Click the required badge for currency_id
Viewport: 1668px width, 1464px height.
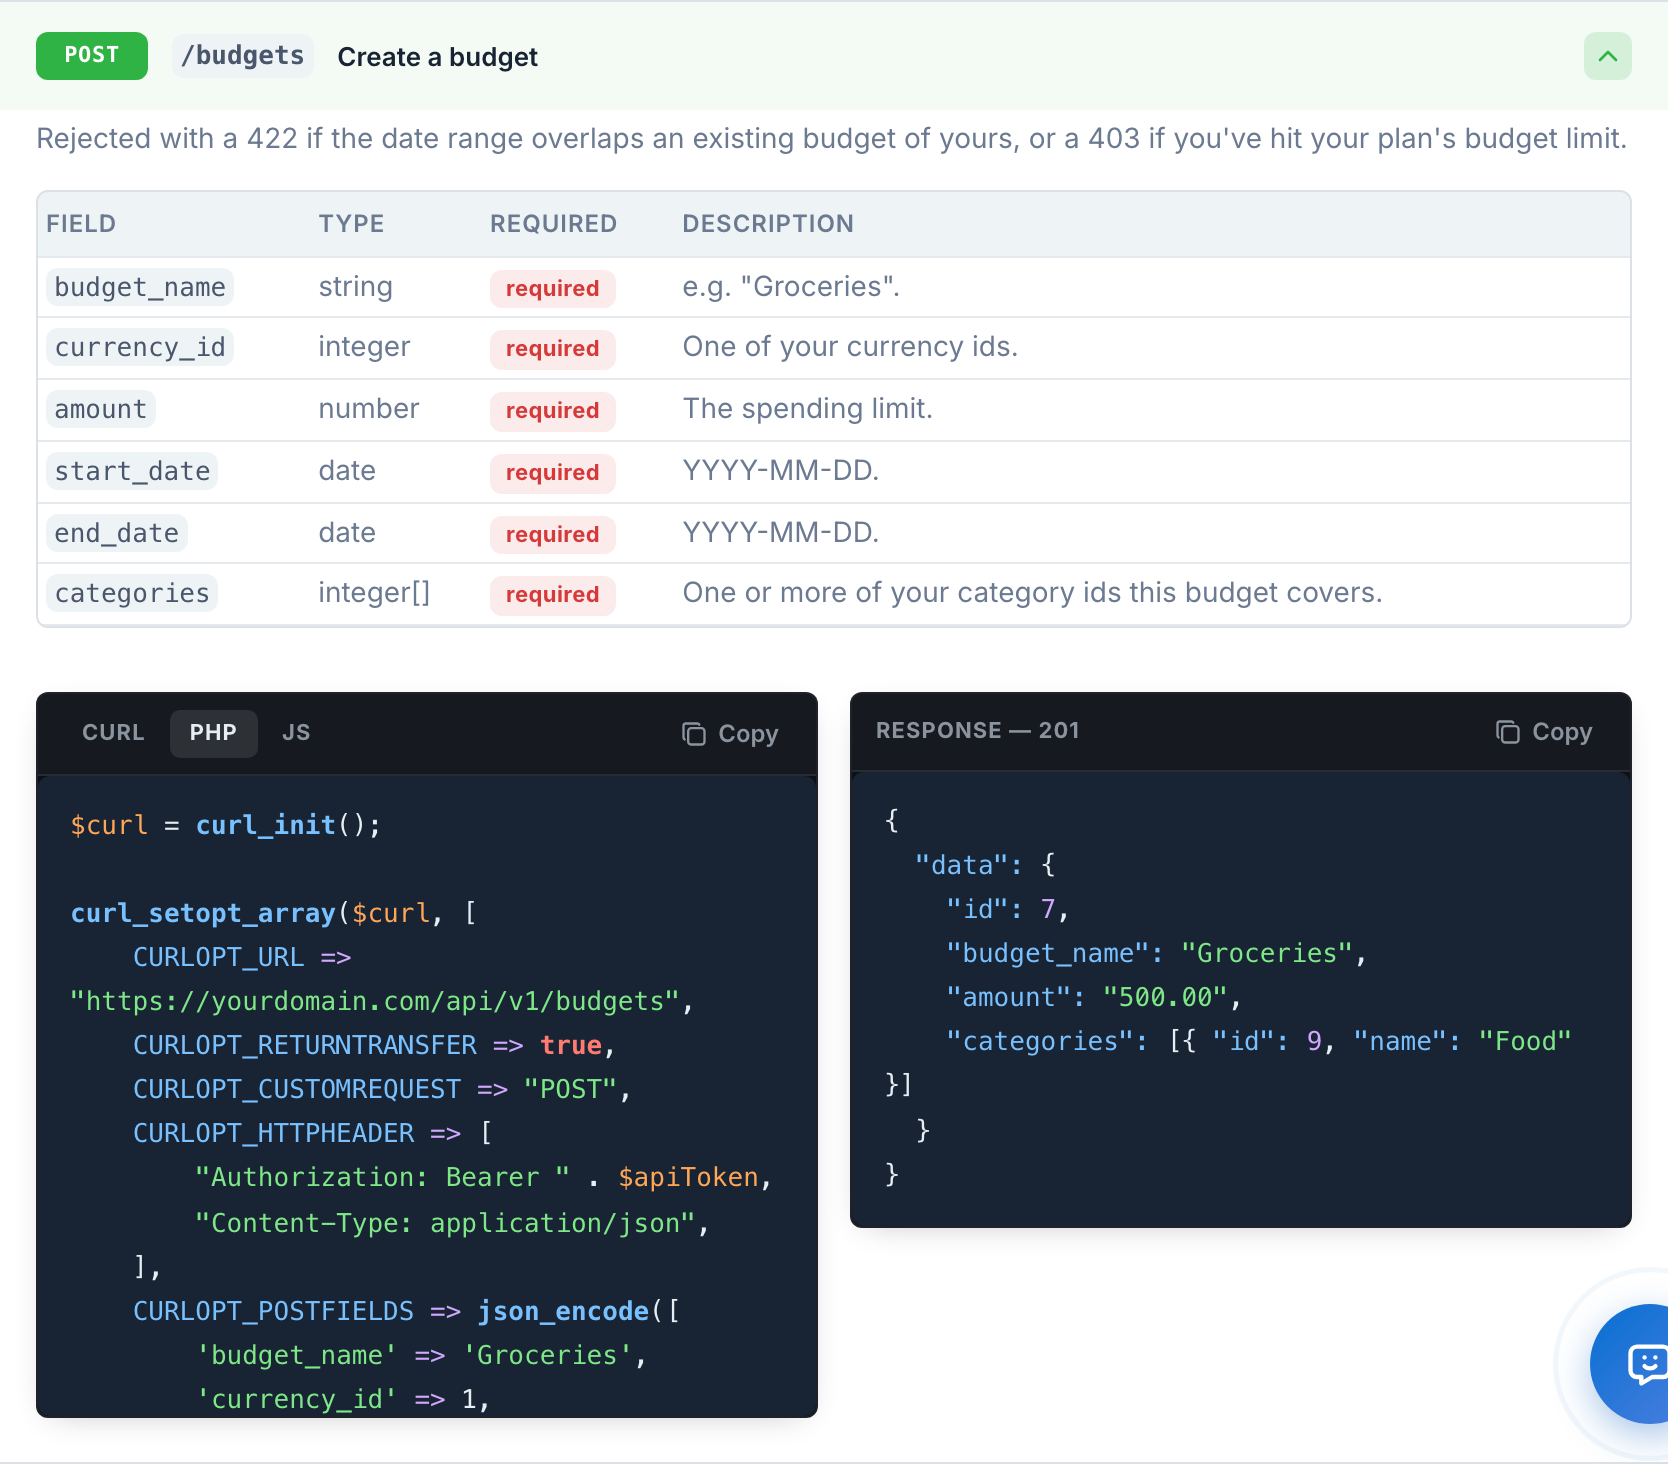coord(552,349)
